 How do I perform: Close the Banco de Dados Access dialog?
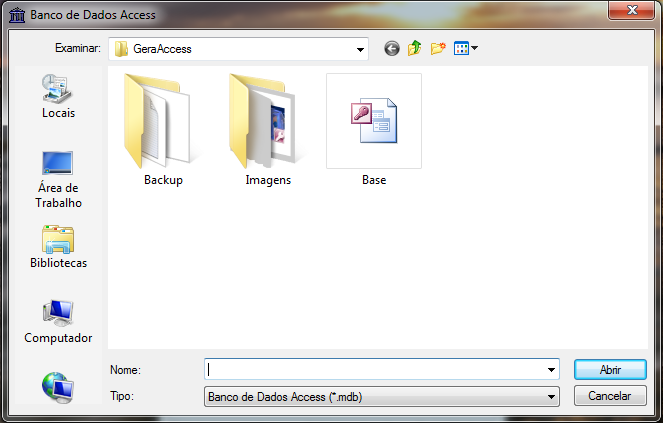click(x=632, y=10)
